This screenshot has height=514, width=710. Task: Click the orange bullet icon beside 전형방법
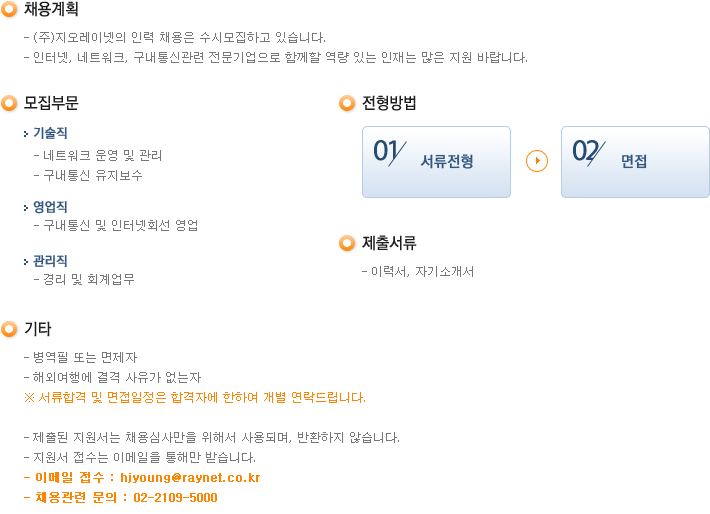coord(347,103)
